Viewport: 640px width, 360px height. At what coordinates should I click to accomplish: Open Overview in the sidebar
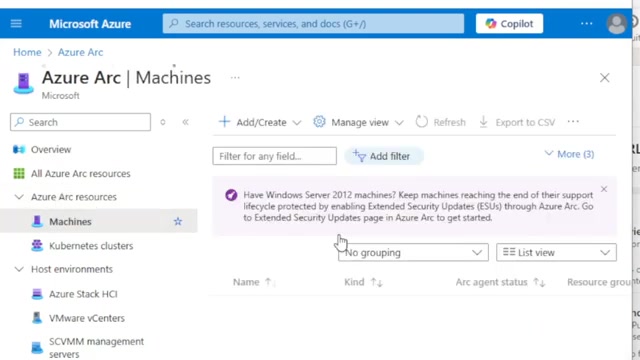pyautogui.click(x=51, y=149)
